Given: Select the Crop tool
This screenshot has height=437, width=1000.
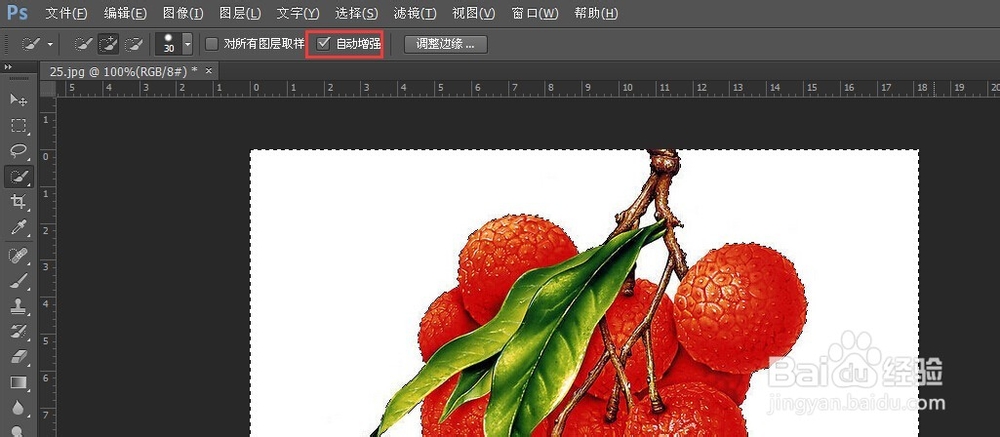Looking at the screenshot, I should coord(18,202).
